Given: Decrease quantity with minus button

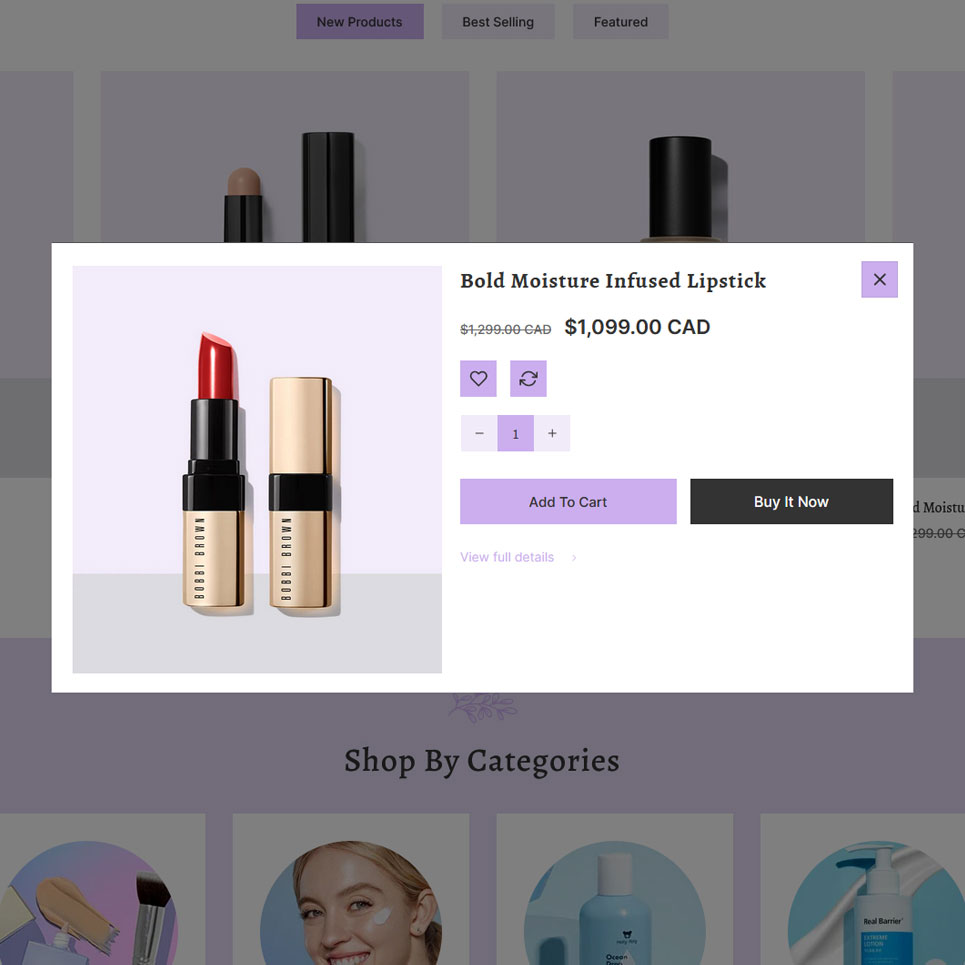Looking at the screenshot, I should [x=479, y=433].
